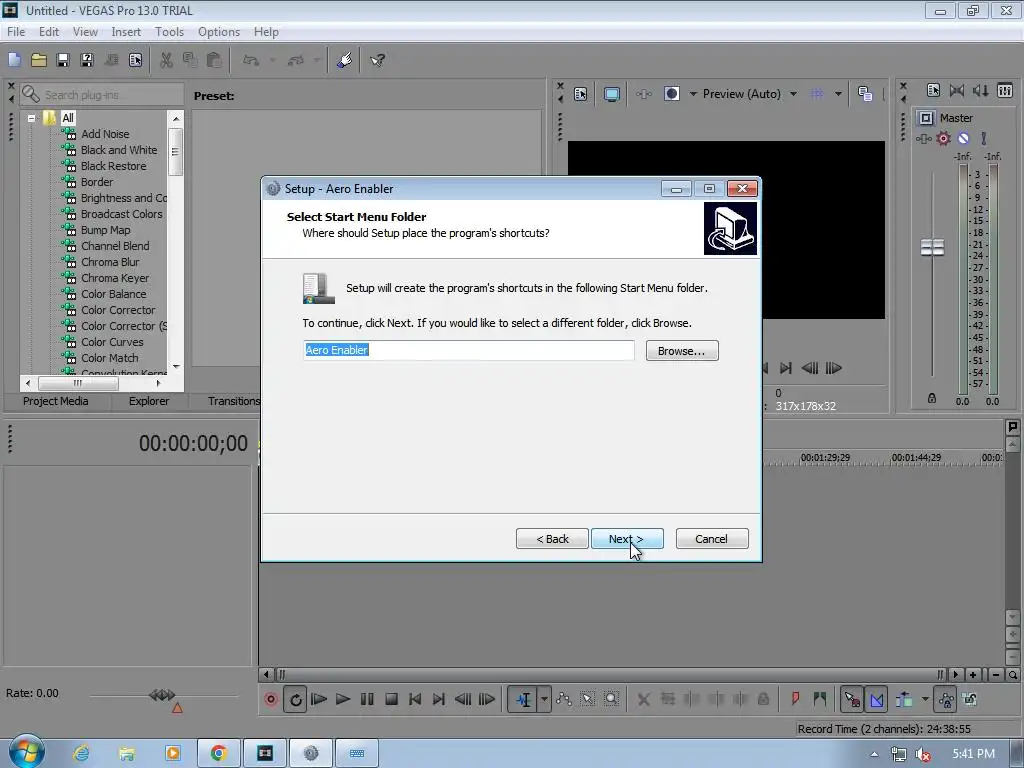The image size is (1024, 768).
Task: Click the Record button in transport bar
Action: 271,699
